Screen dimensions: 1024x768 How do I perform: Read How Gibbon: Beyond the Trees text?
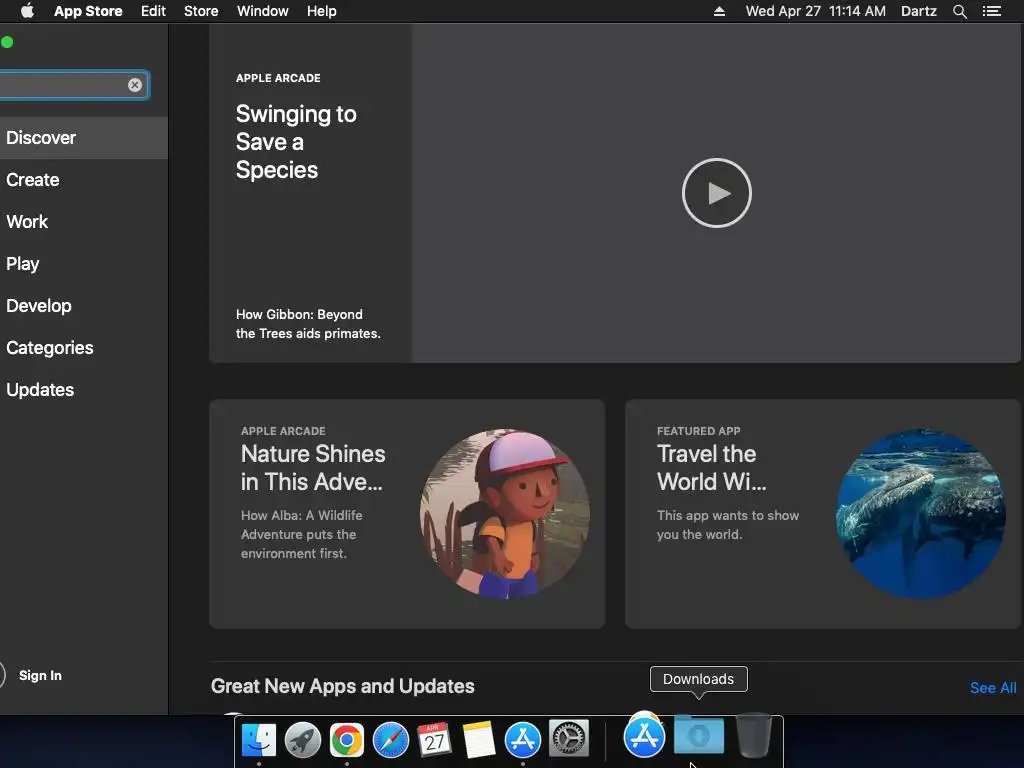point(308,324)
